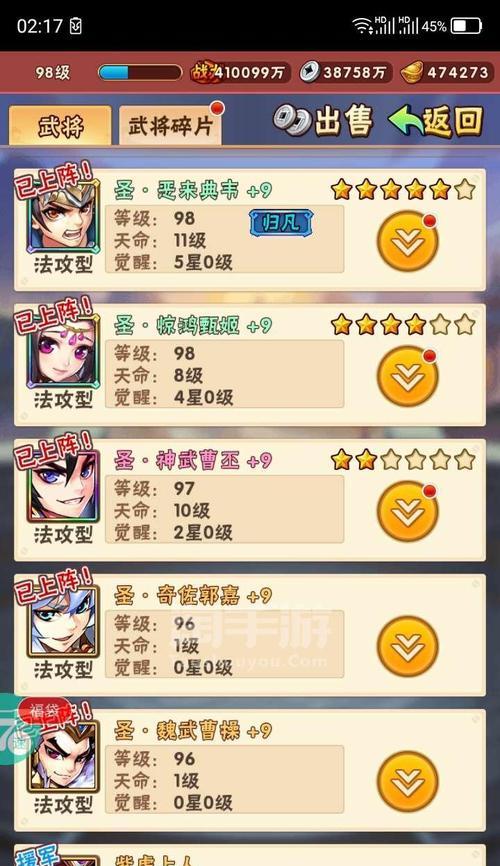Image resolution: width=500 pixels, height=866 pixels.
Task: Expand the 恶来典韦 details arrow
Action: [x=408, y=241]
